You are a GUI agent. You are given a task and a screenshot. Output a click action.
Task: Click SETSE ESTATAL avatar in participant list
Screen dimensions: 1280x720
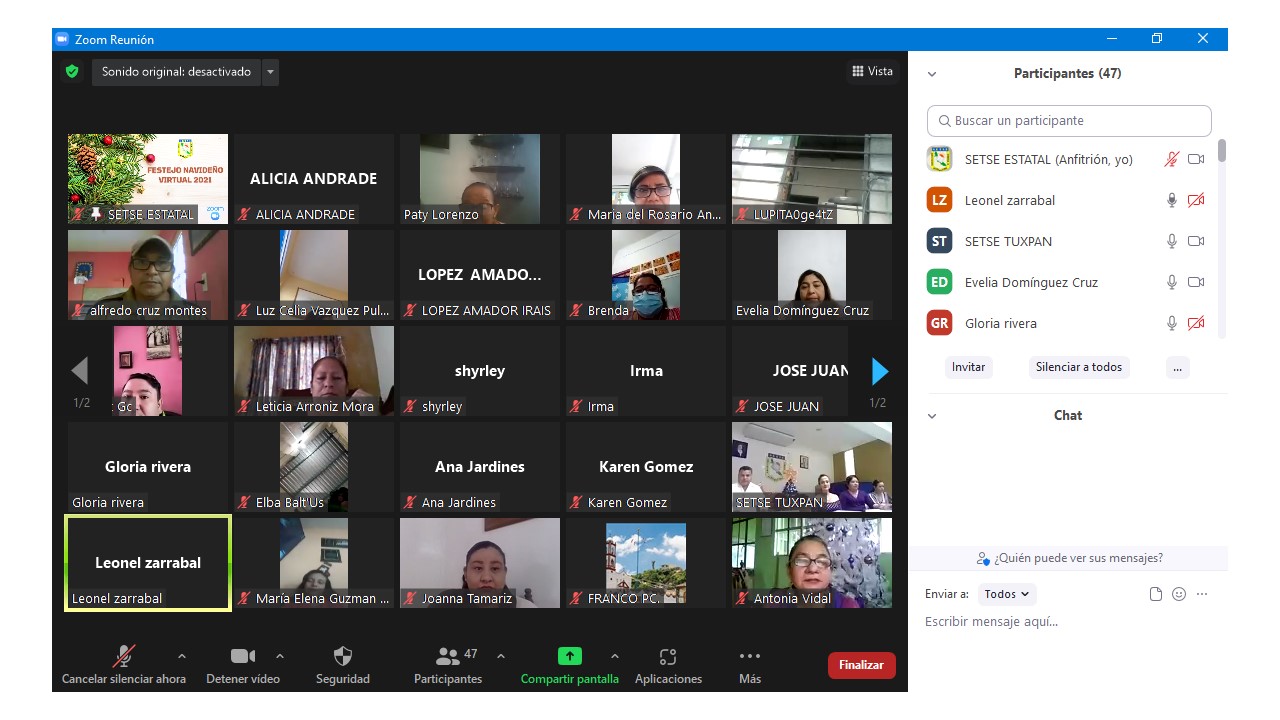coord(939,159)
